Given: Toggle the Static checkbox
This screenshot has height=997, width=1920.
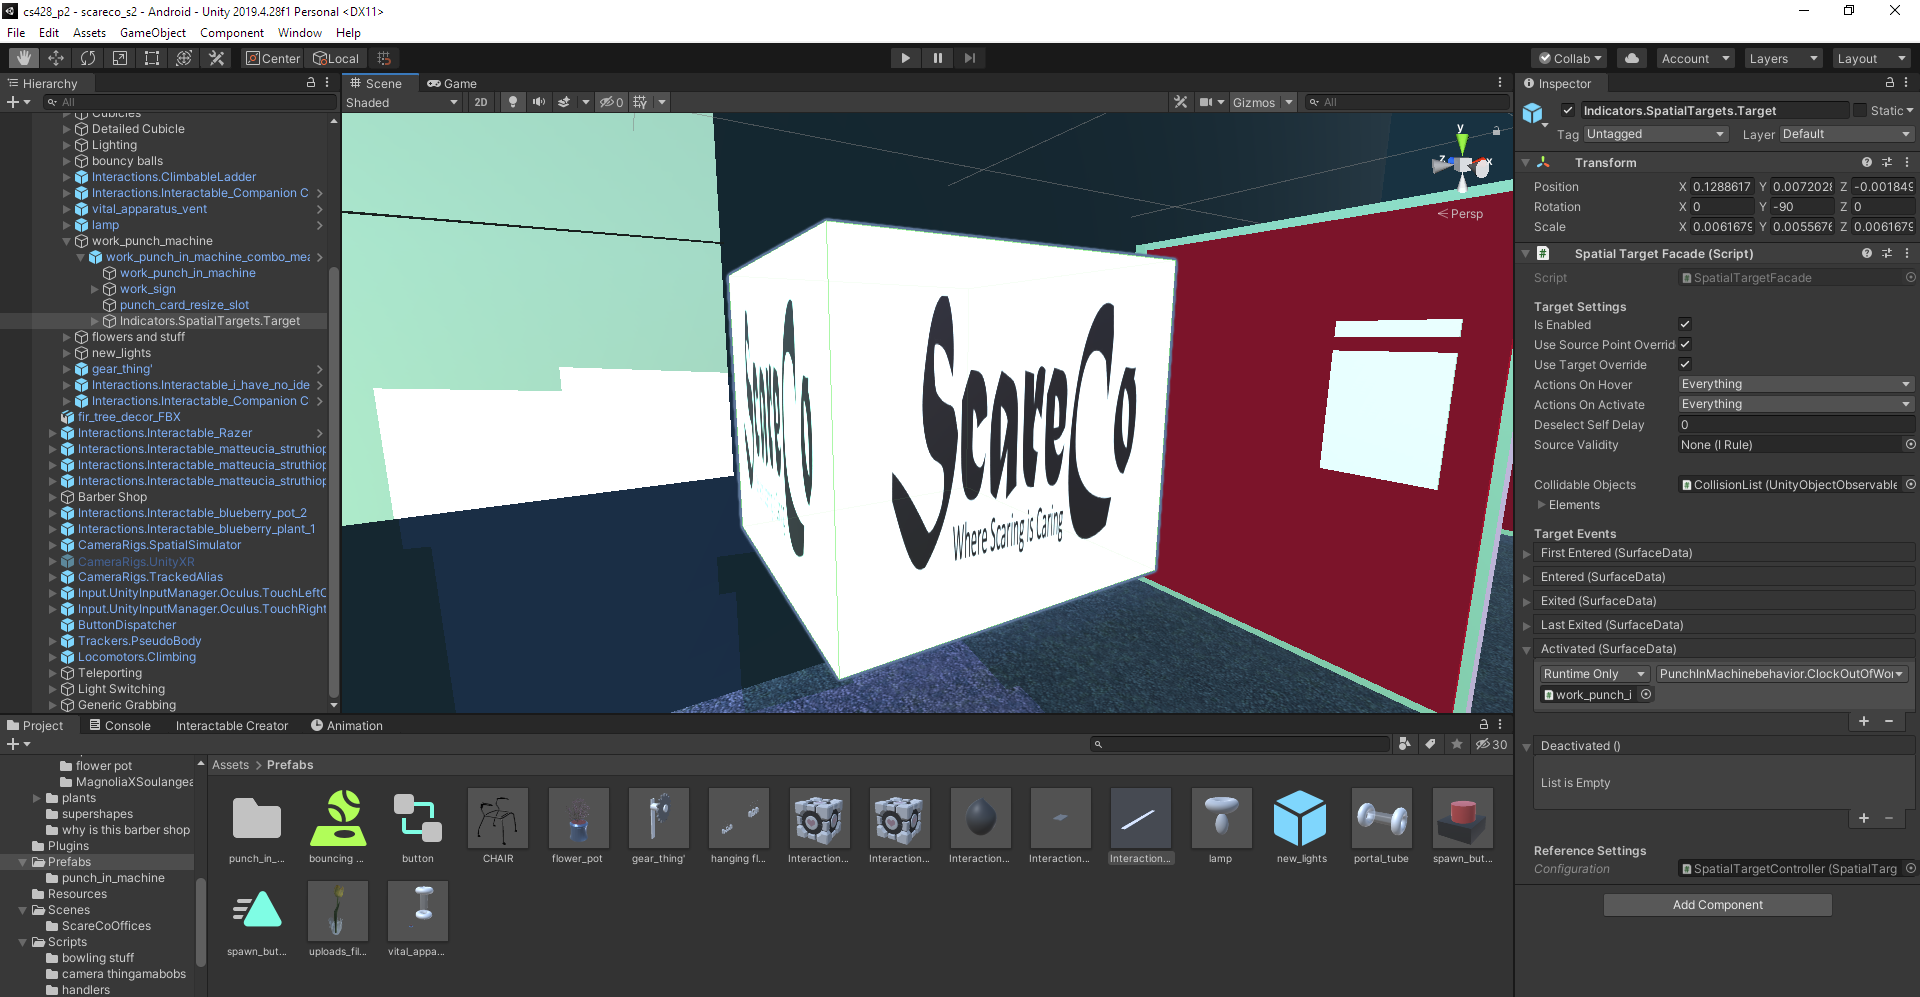Looking at the screenshot, I should tap(1860, 110).
